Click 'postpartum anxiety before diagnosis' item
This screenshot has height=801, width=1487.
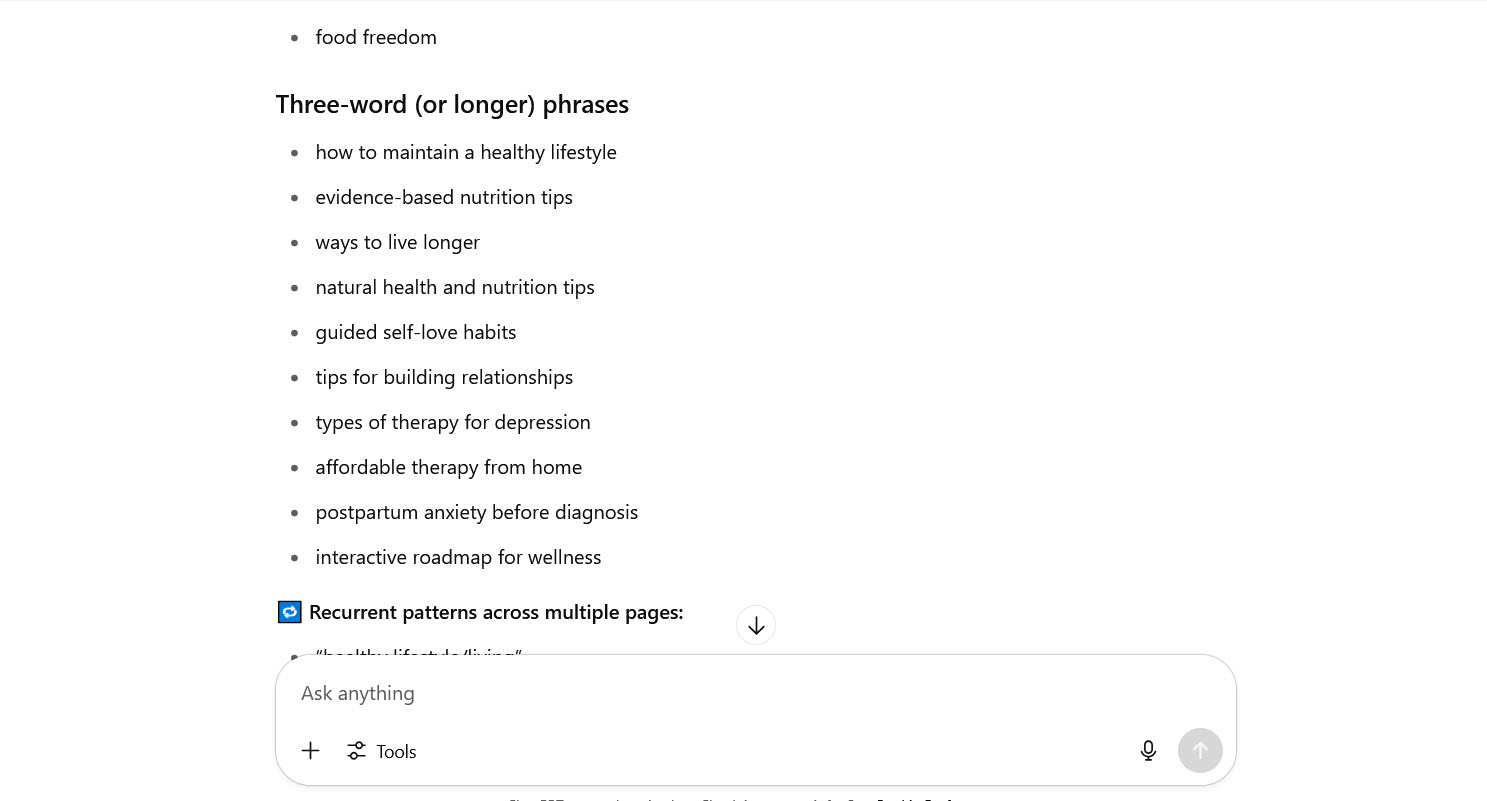click(x=477, y=513)
